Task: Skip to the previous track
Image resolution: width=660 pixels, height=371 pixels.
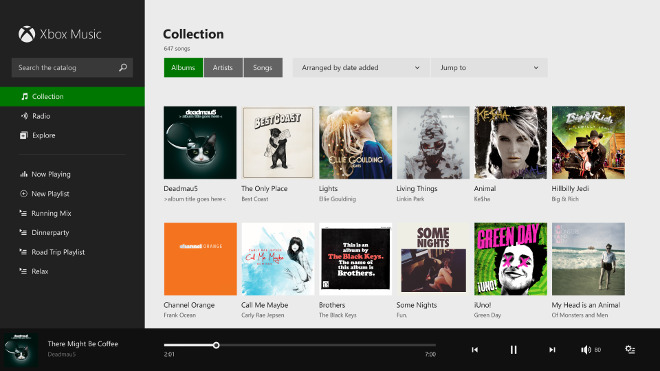Action: [475, 350]
